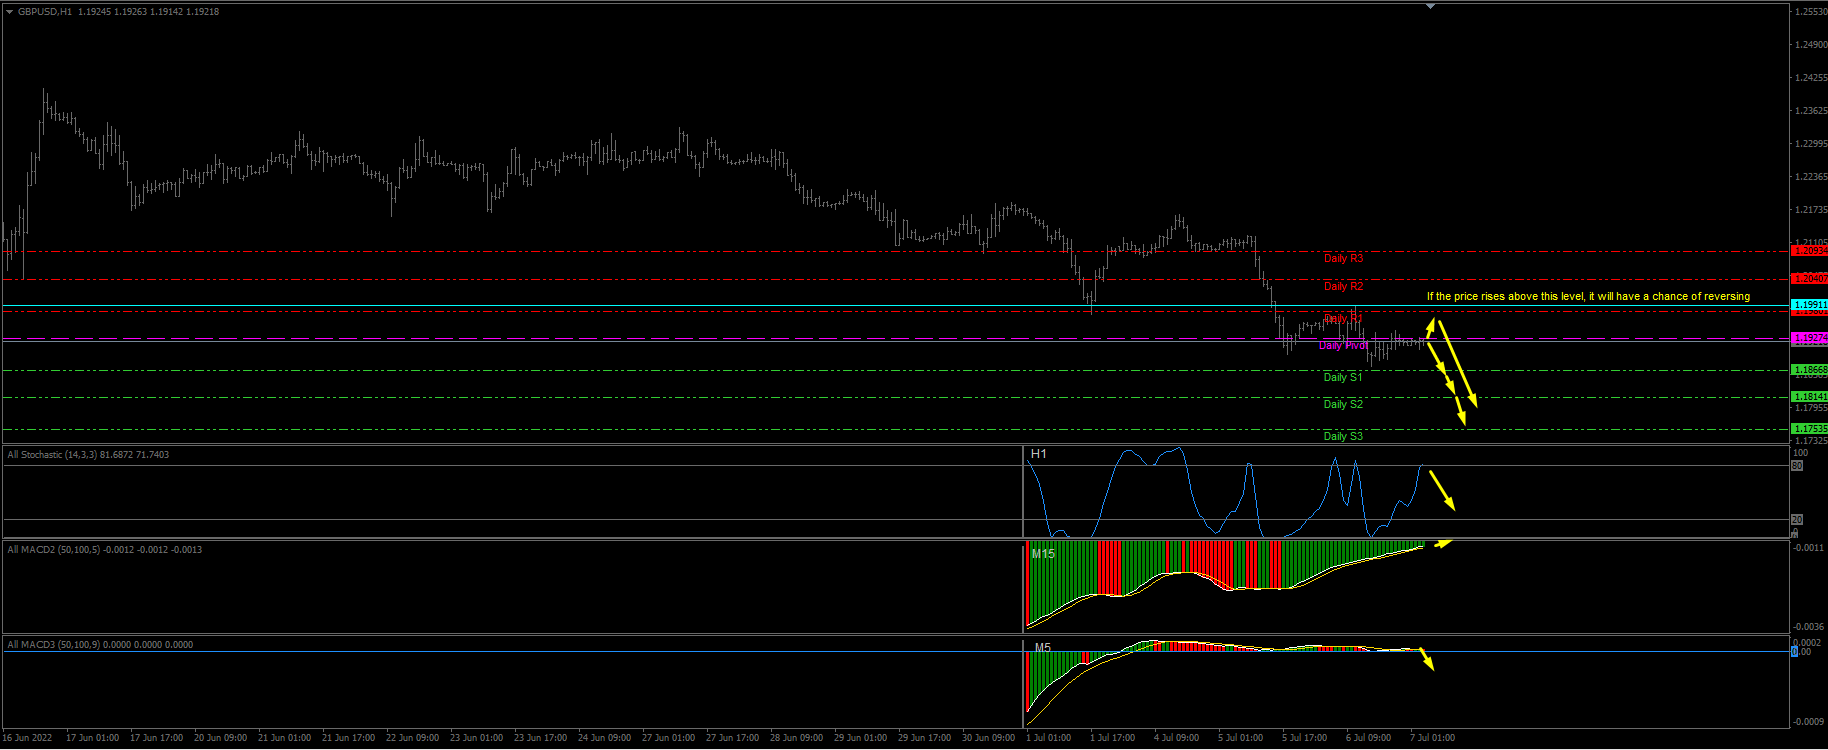
Task: Click the All Stochastic (14,3,3) indicator label
Action: pyautogui.click(x=88, y=455)
